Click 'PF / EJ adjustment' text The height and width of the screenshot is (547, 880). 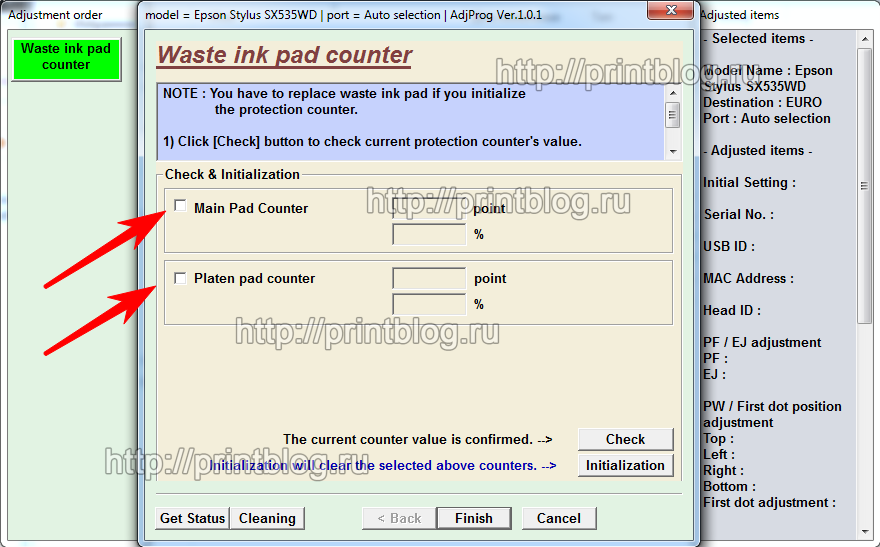pos(762,342)
